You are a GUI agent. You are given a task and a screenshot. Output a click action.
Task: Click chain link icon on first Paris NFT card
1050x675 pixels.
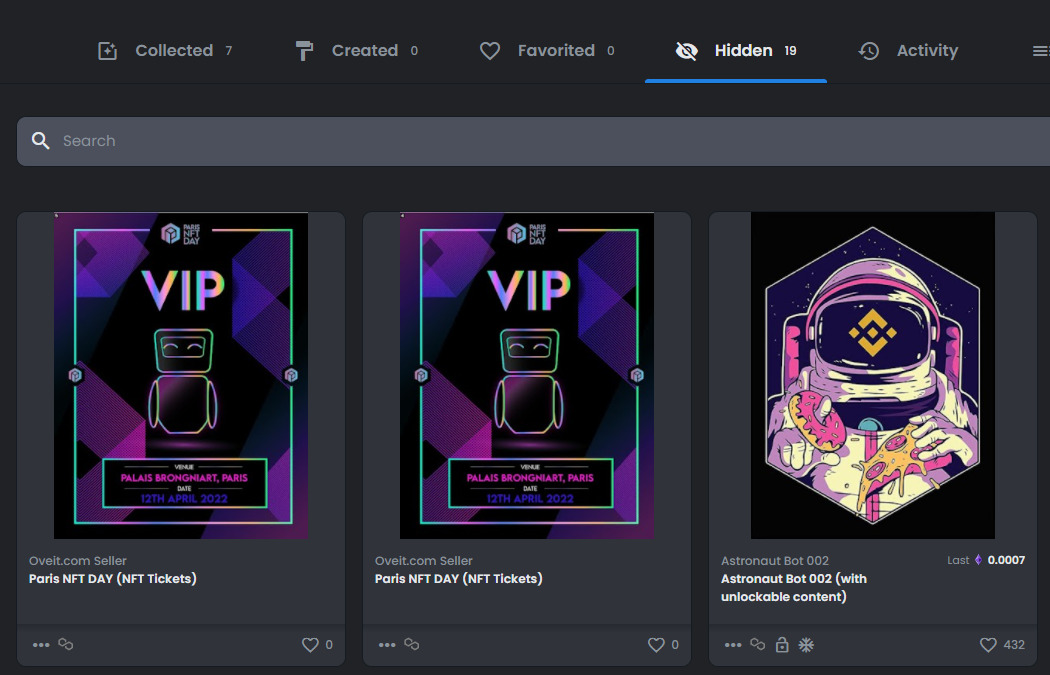tap(66, 645)
